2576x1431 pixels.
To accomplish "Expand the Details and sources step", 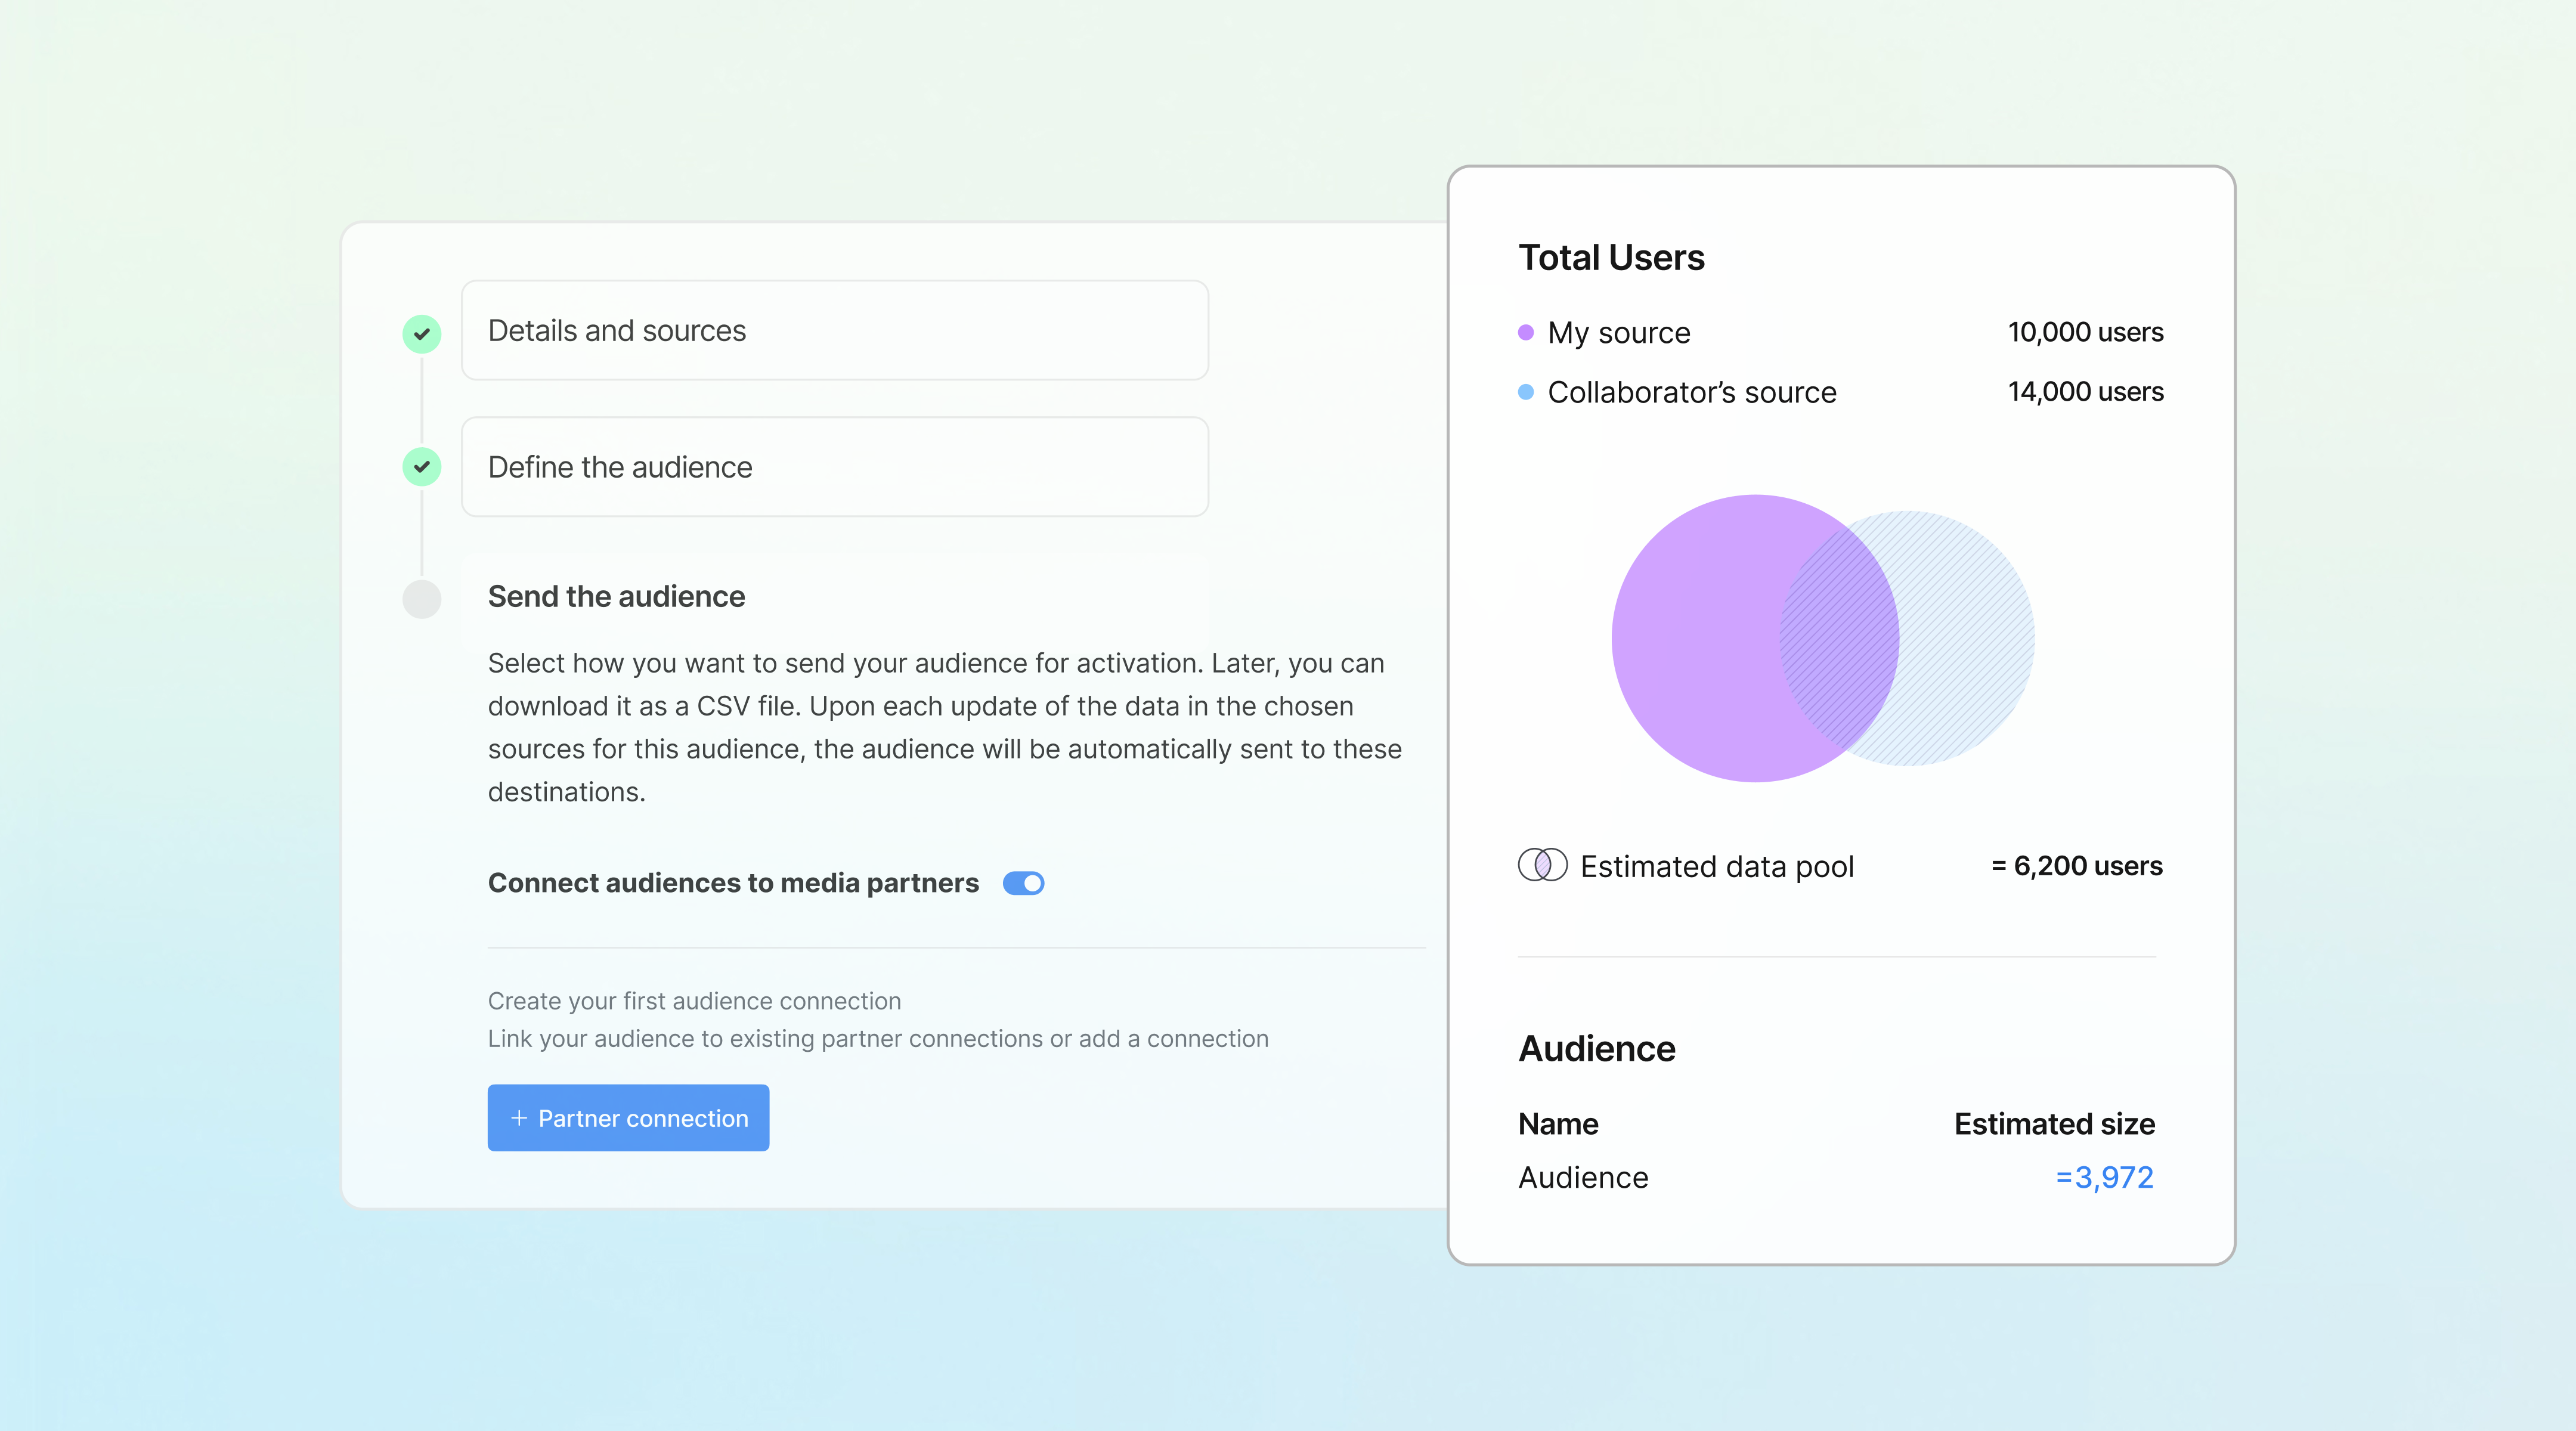I will tap(834, 330).
